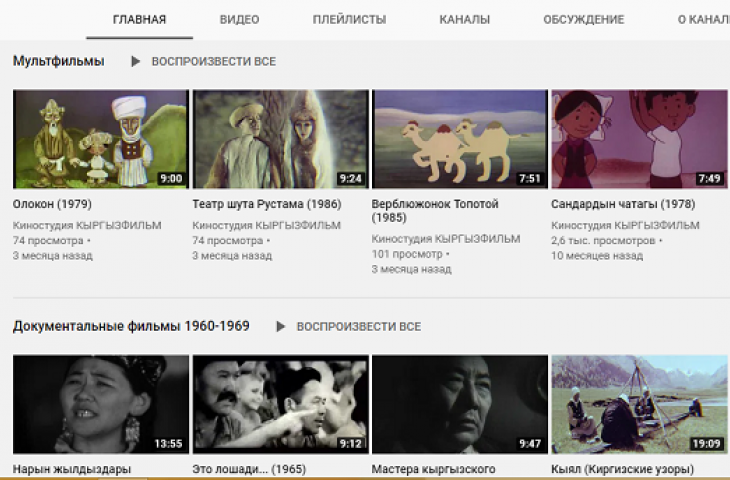Open the Мультфильмы section heading
The width and height of the screenshot is (730, 480).
click(x=59, y=61)
